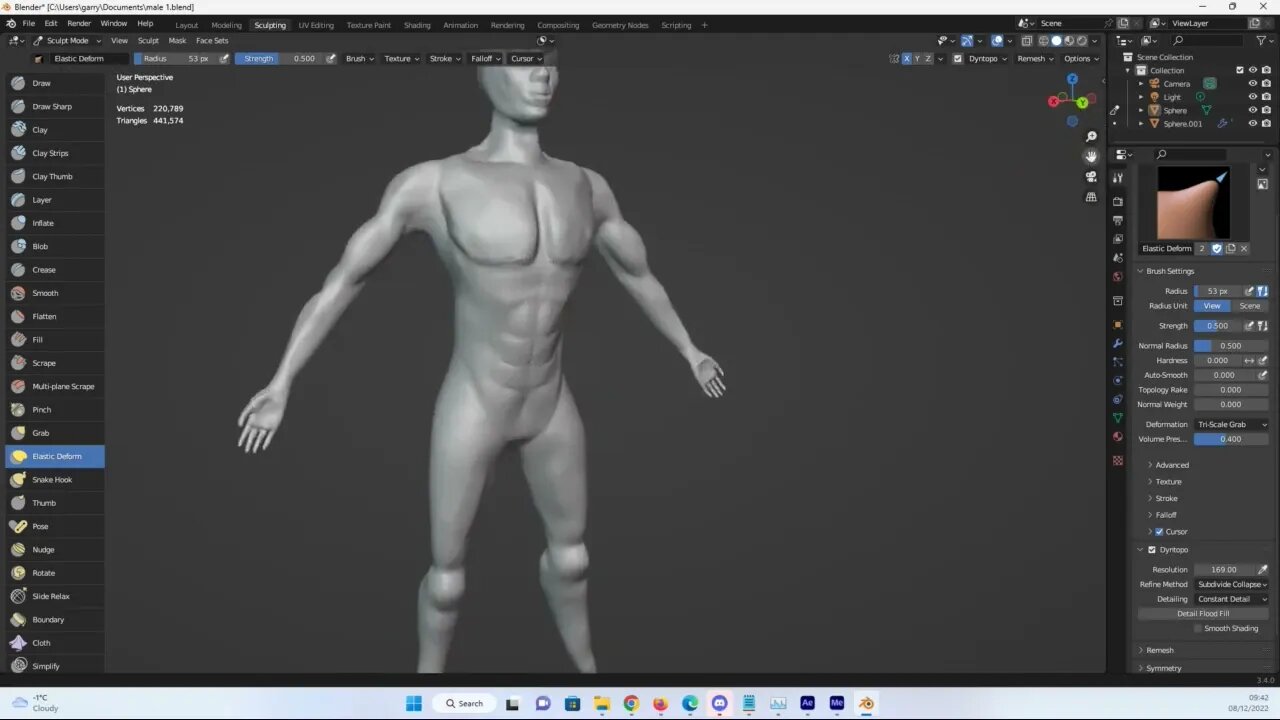Pick the Clay Strips brush
Image resolution: width=1280 pixels, height=720 pixels.
click(x=55, y=153)
